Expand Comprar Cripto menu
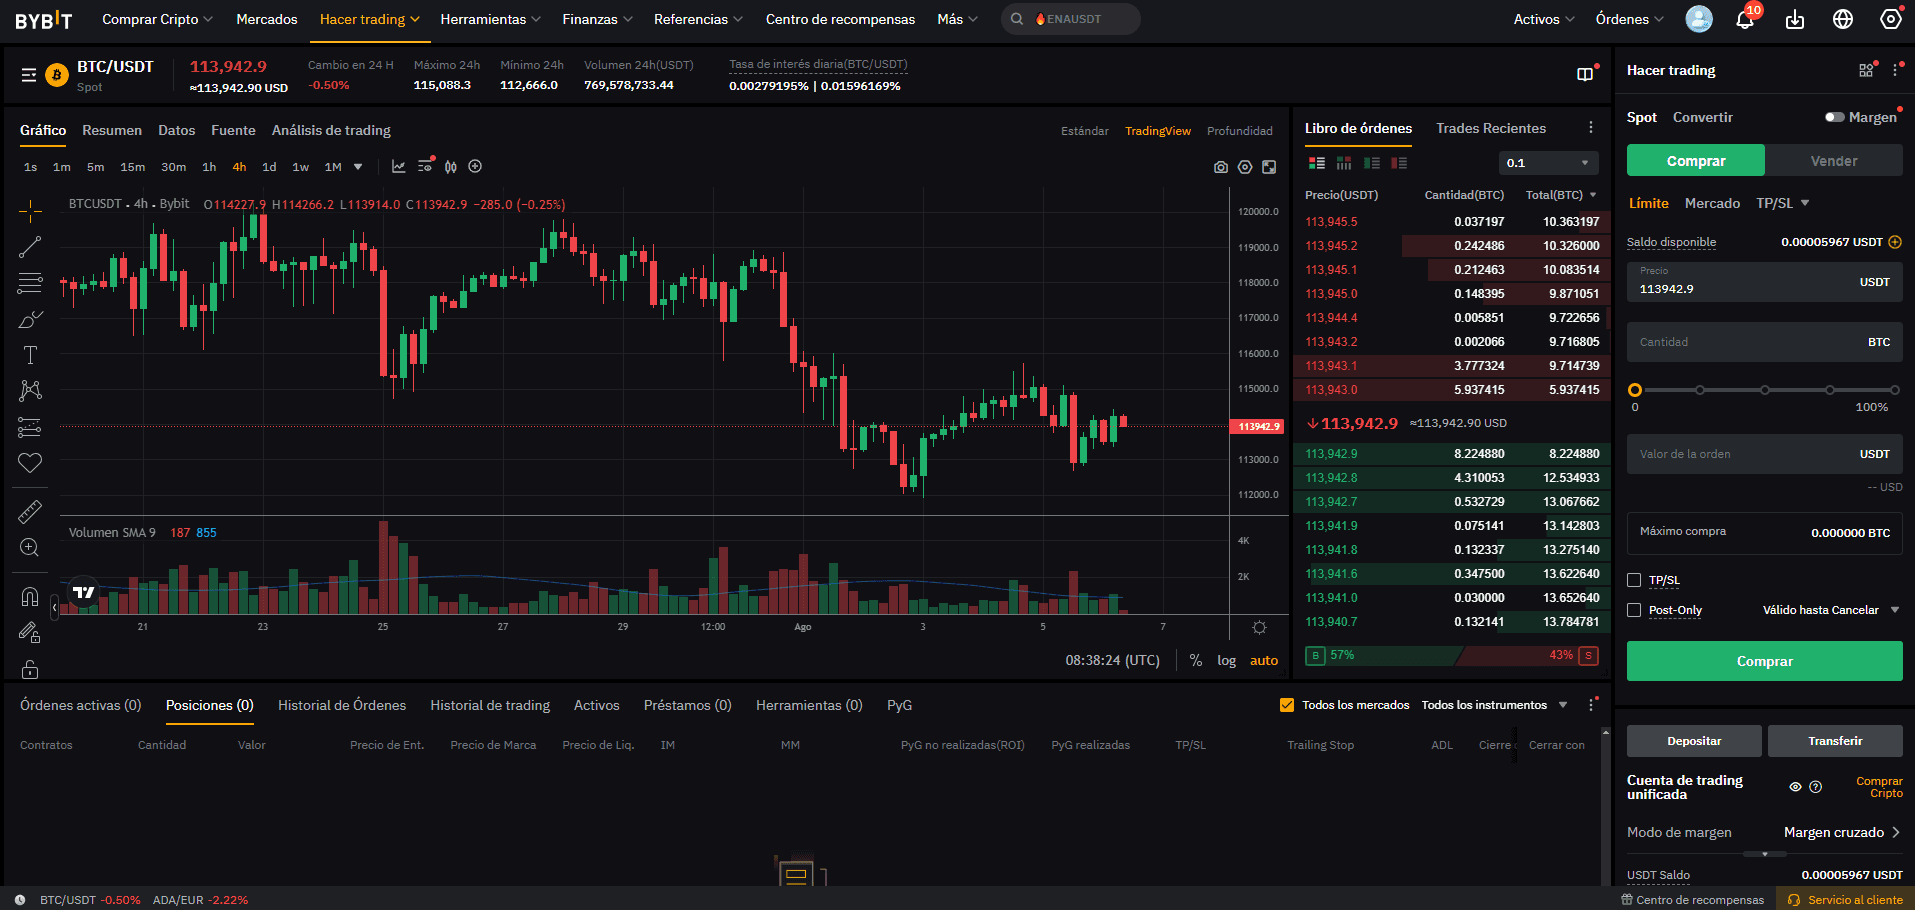 157,19
